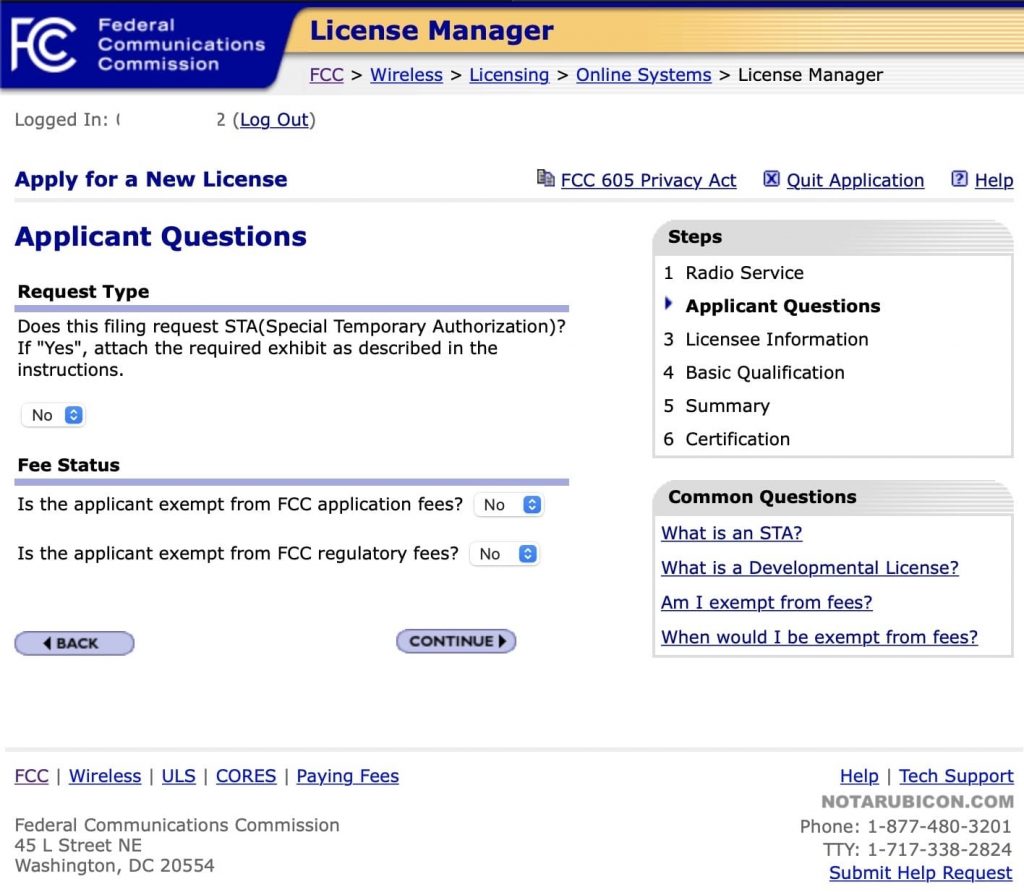
Task: Select the Applicant Questions step
Action: (782, 306)
